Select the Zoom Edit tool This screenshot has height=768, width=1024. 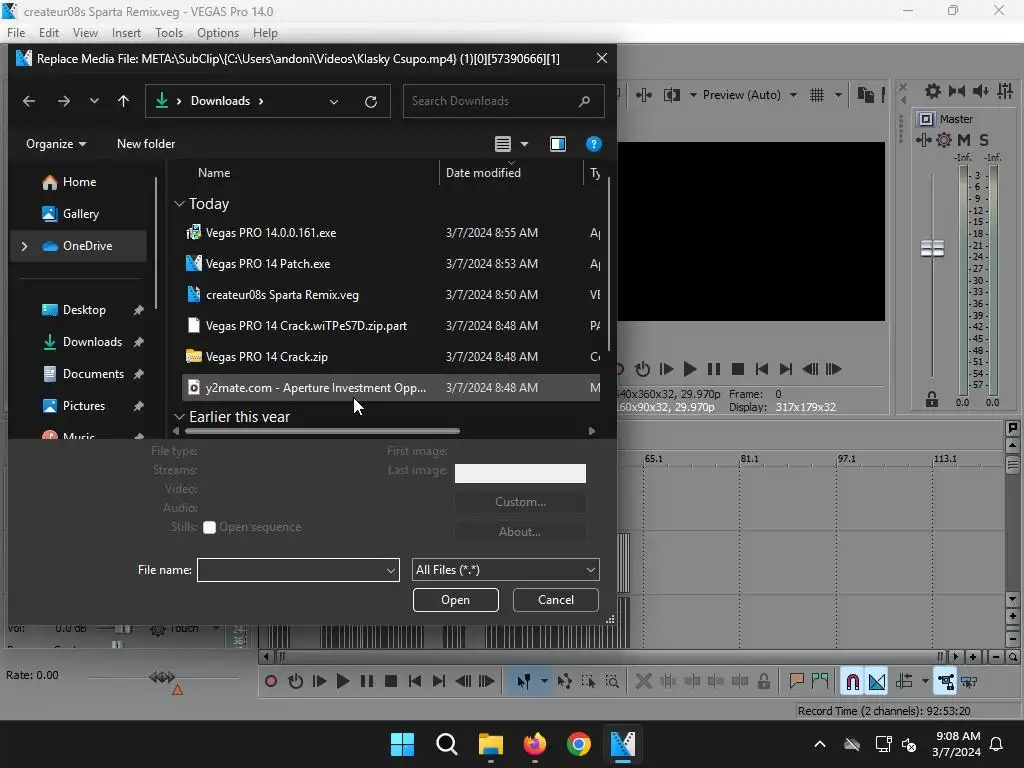(x=612, y=681)
